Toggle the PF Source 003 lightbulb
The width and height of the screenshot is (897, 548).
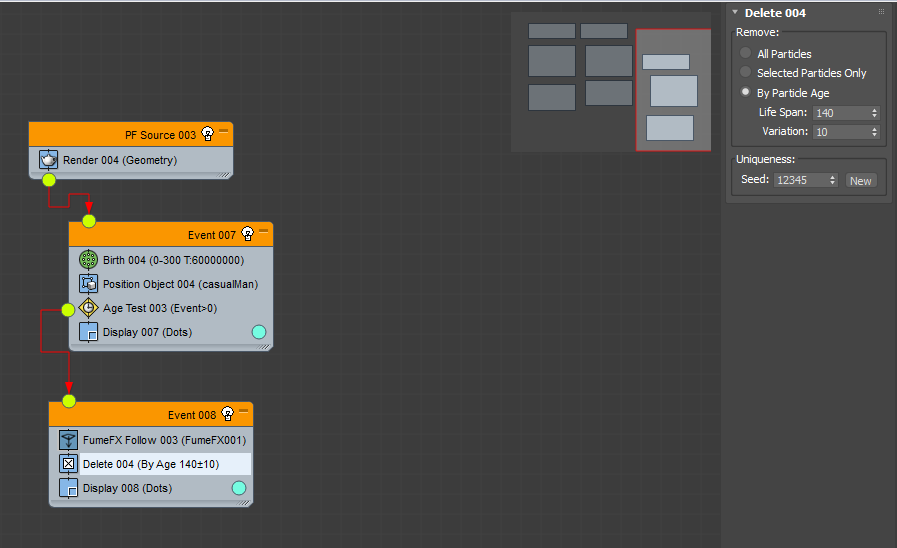pos(208,134)
